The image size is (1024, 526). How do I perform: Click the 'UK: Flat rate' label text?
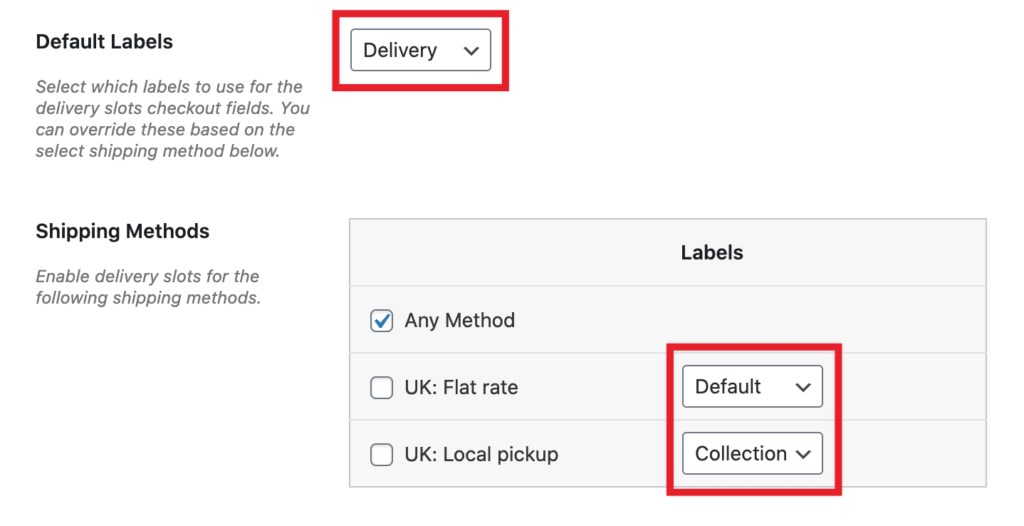point(461,387)
